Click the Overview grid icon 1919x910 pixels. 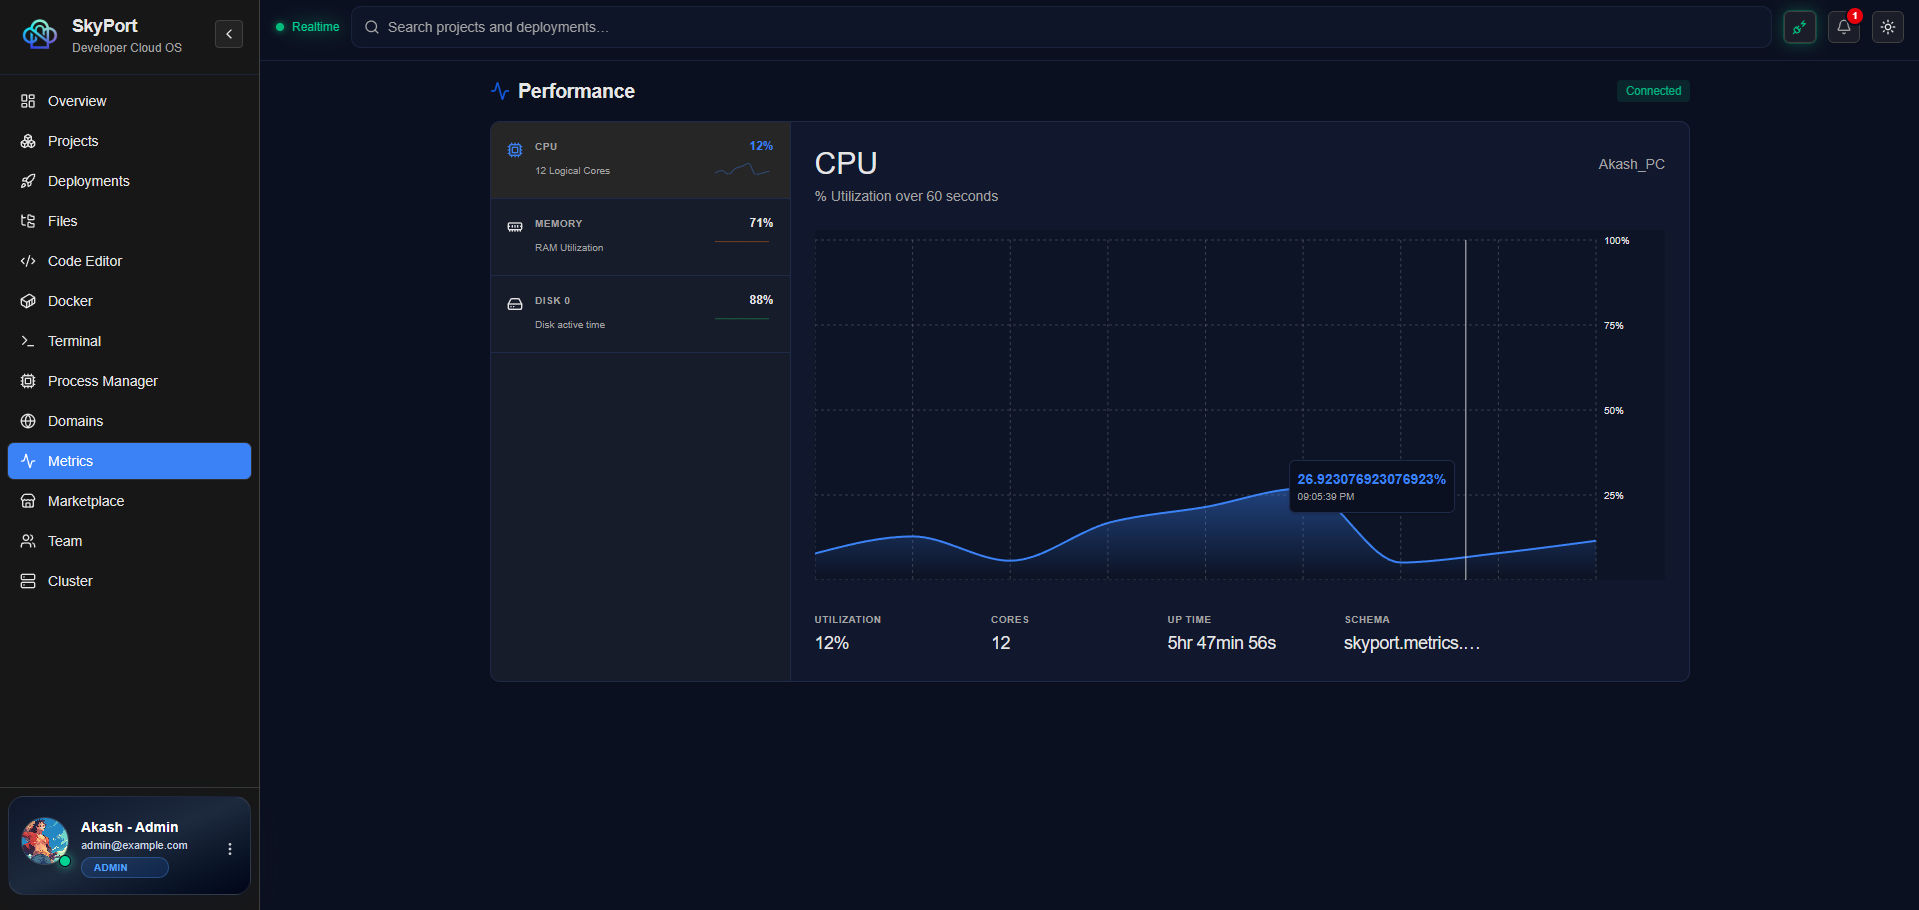[x=28, y=101]
